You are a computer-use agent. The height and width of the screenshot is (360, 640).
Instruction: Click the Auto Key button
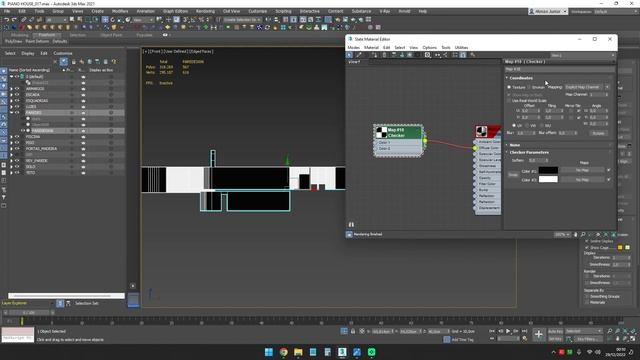click(555, 331)
